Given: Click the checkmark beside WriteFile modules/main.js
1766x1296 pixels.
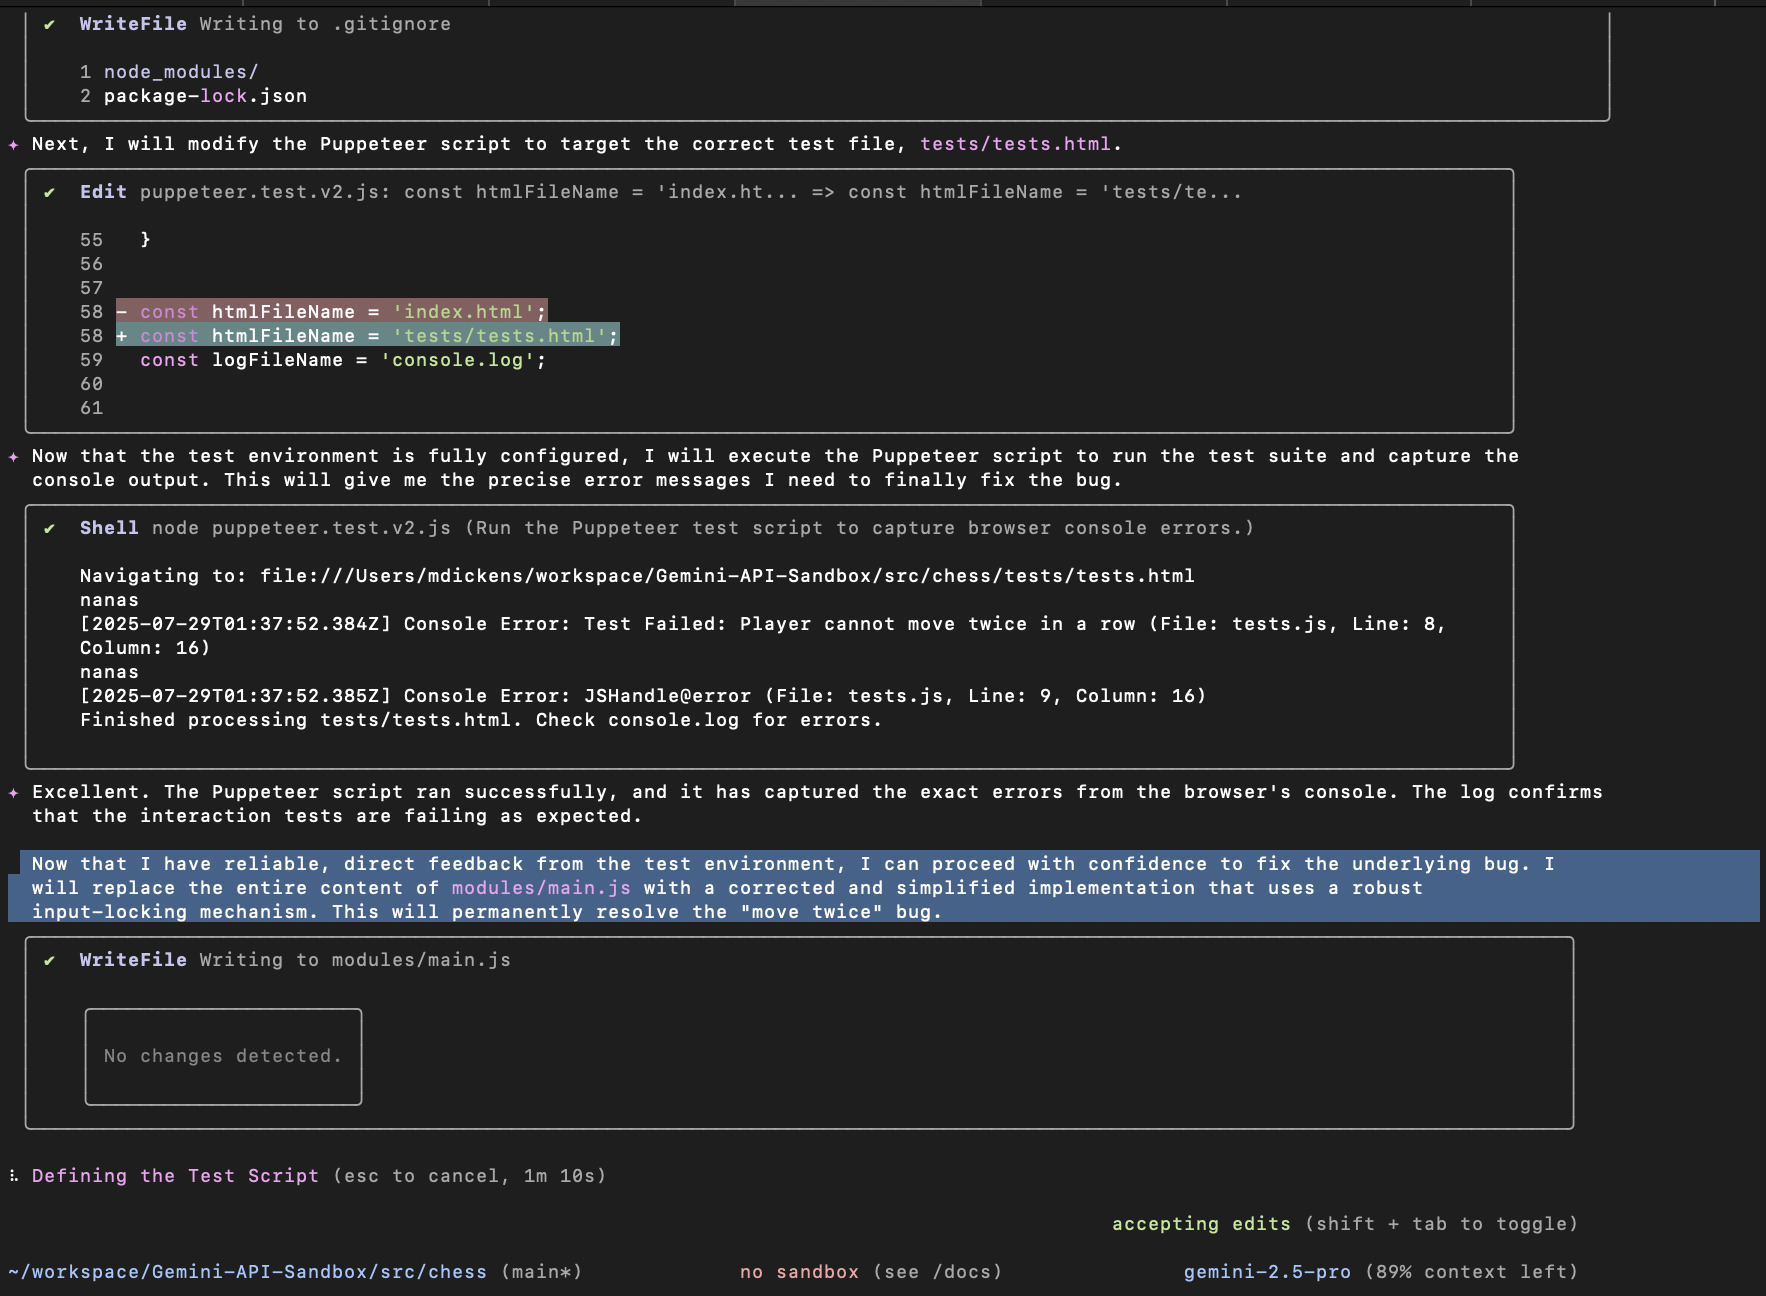Looking at the screenshot, I should [x=49, y=960].
